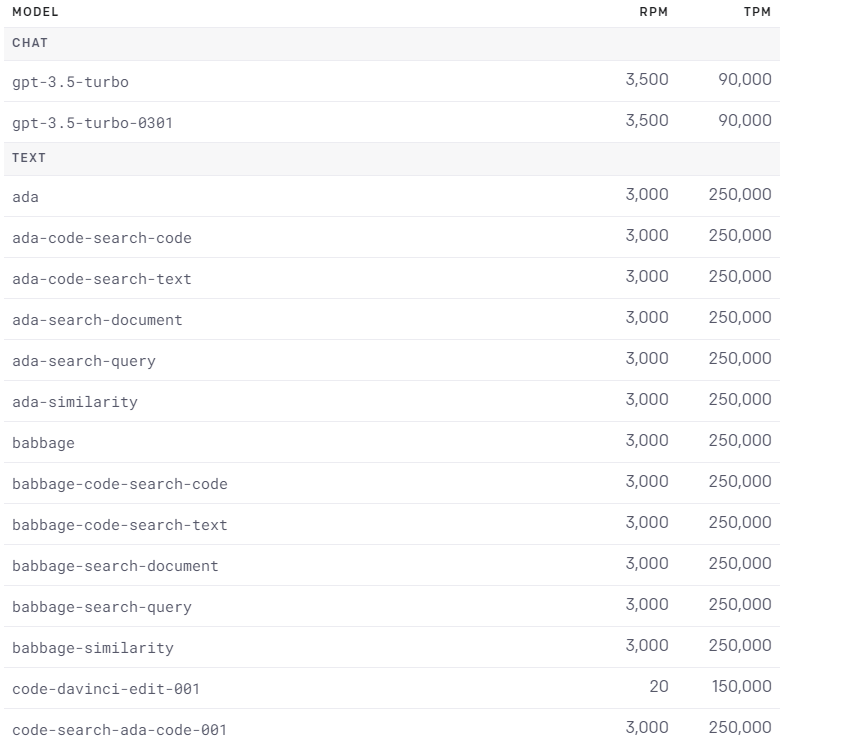Click the TPM value for babbage-code-search-text

[740, 523]
